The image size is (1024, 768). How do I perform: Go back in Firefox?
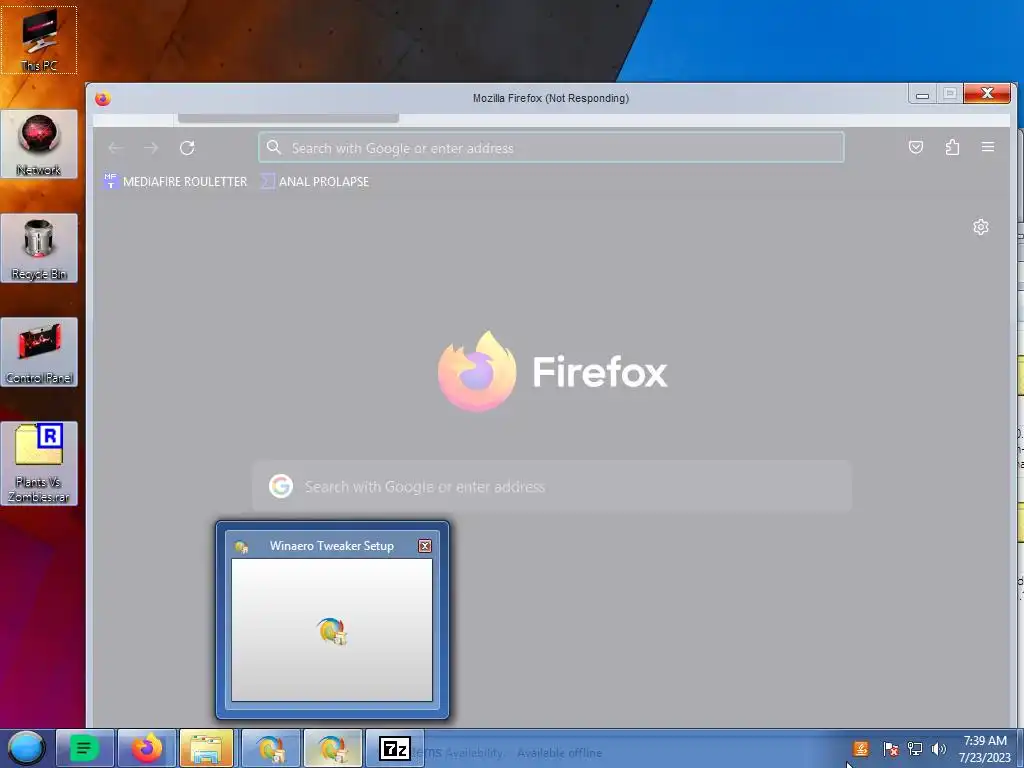pyautogui.click(x=116, y=148)
